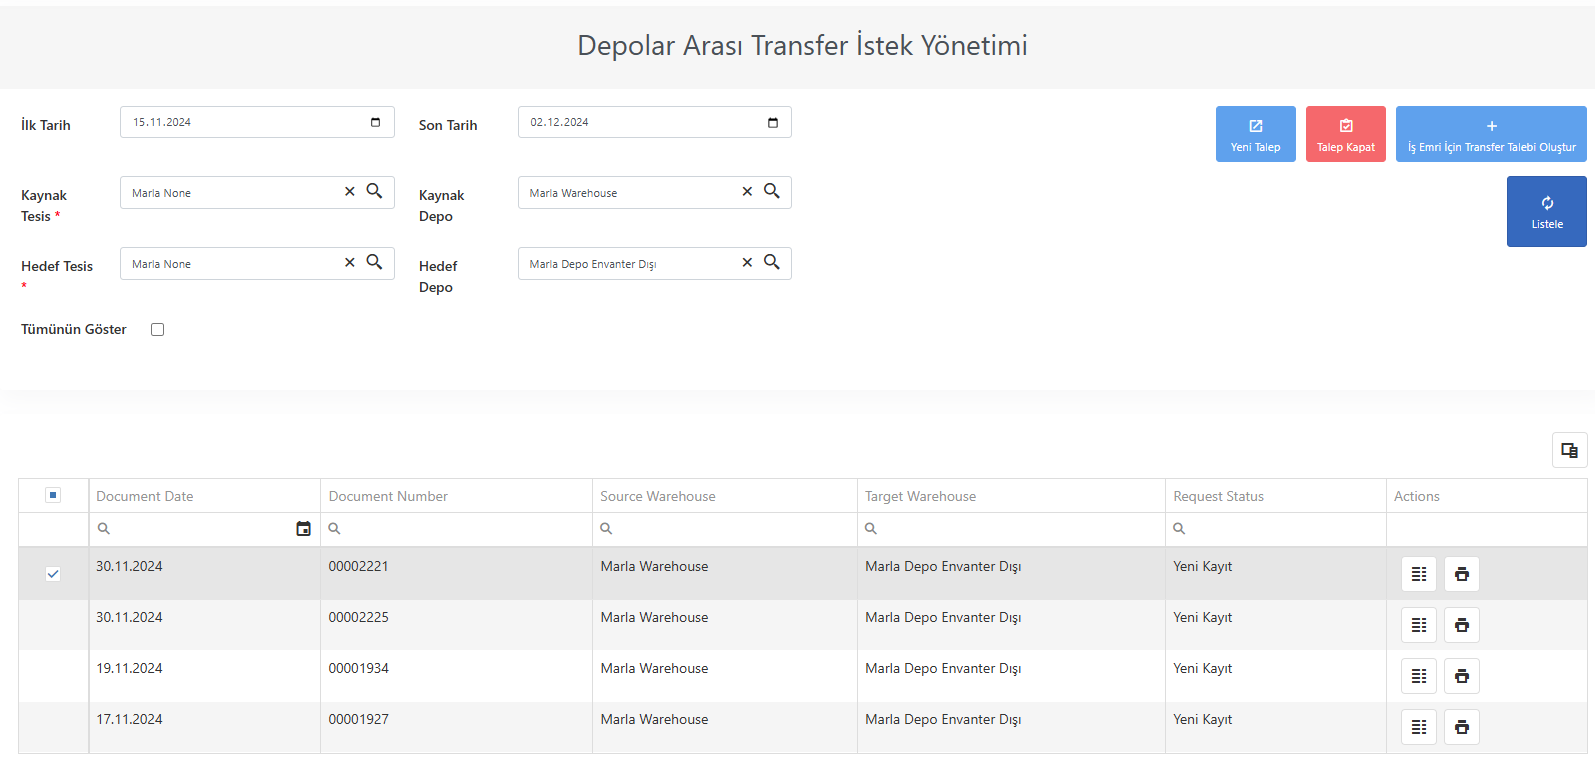Show details for document 00002225
Viewport: 1595px width, 758px height.
(x=1419, y=625)
